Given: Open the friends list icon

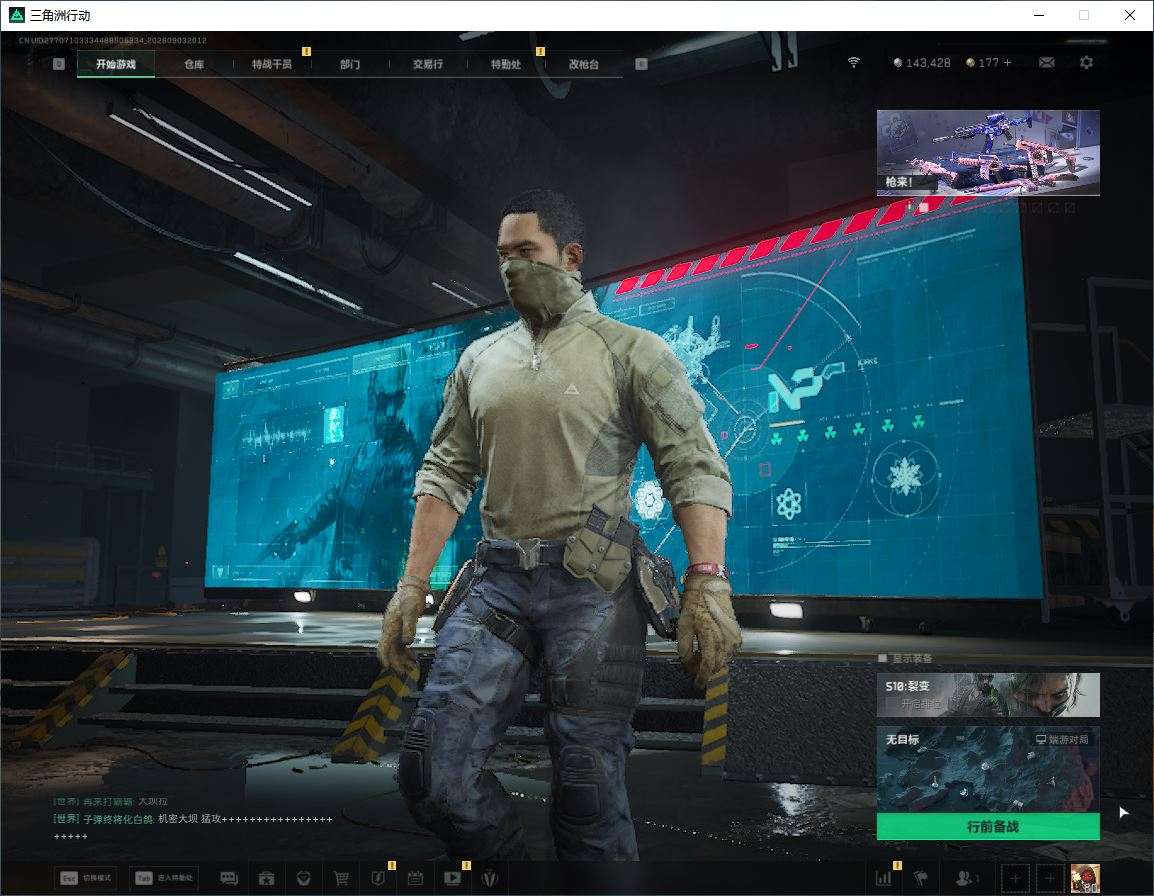Looking at the screenshot, I should (966, 878).
